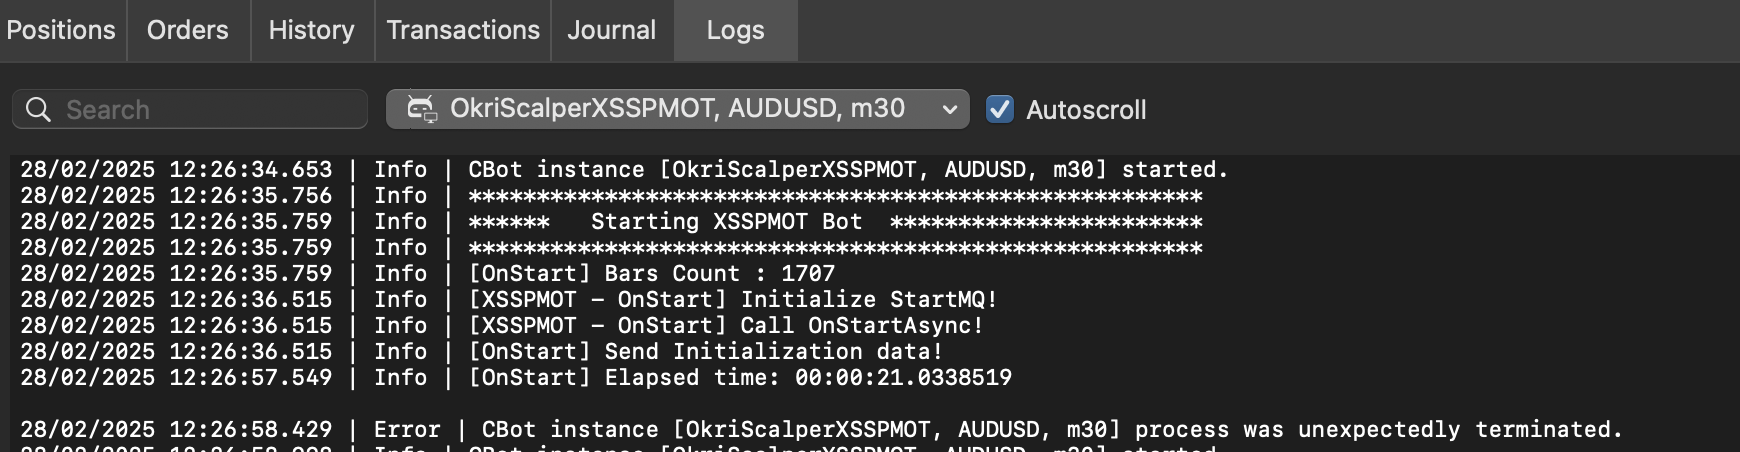Select the Starting XSSPMOT Bot log line
The width and height of the screenshot is (1740, 452).
611,222
